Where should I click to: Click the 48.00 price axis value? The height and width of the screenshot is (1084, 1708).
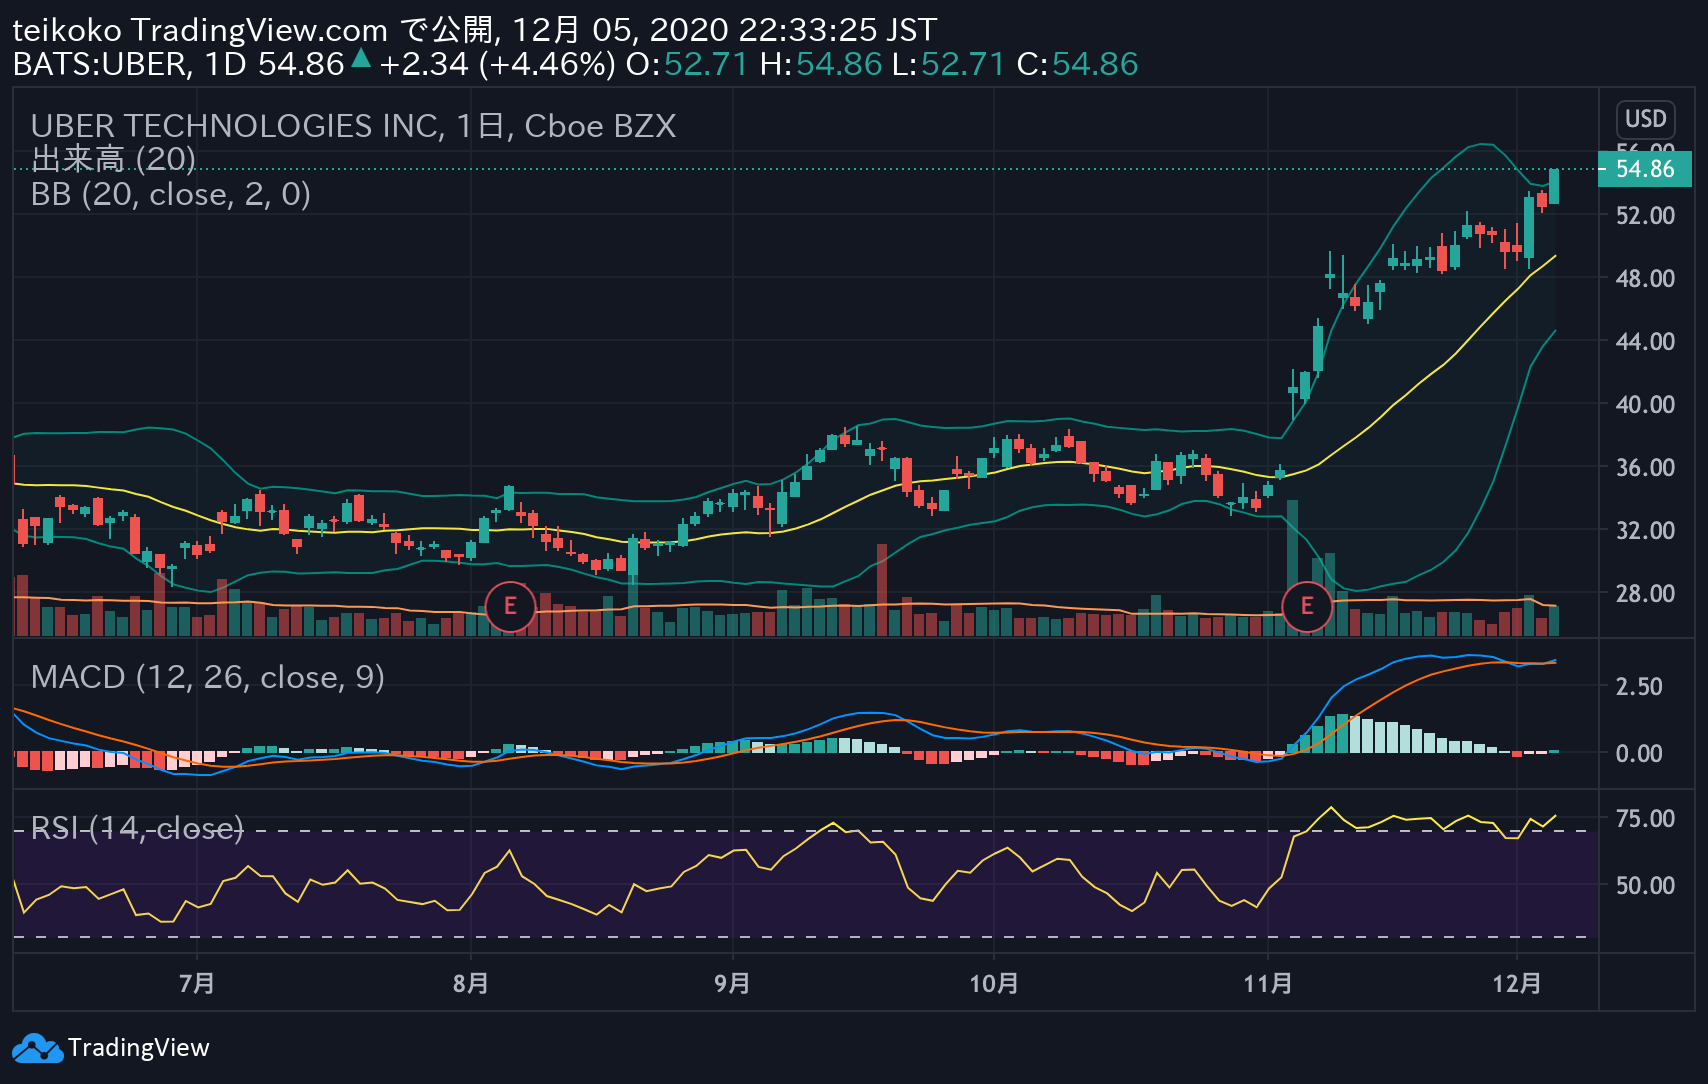tap(1645, 278)
